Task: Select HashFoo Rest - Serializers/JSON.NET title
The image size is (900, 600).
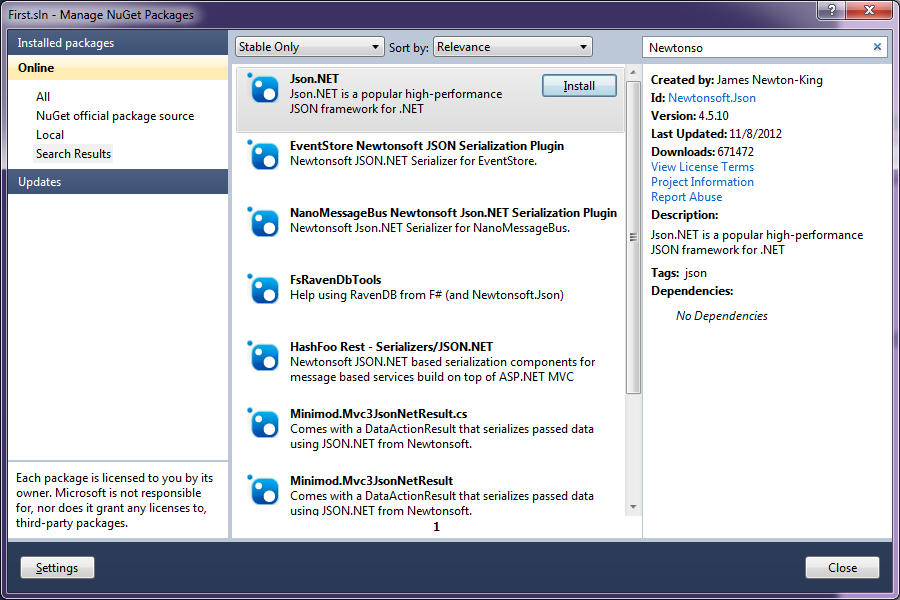Action: (391, 347)
